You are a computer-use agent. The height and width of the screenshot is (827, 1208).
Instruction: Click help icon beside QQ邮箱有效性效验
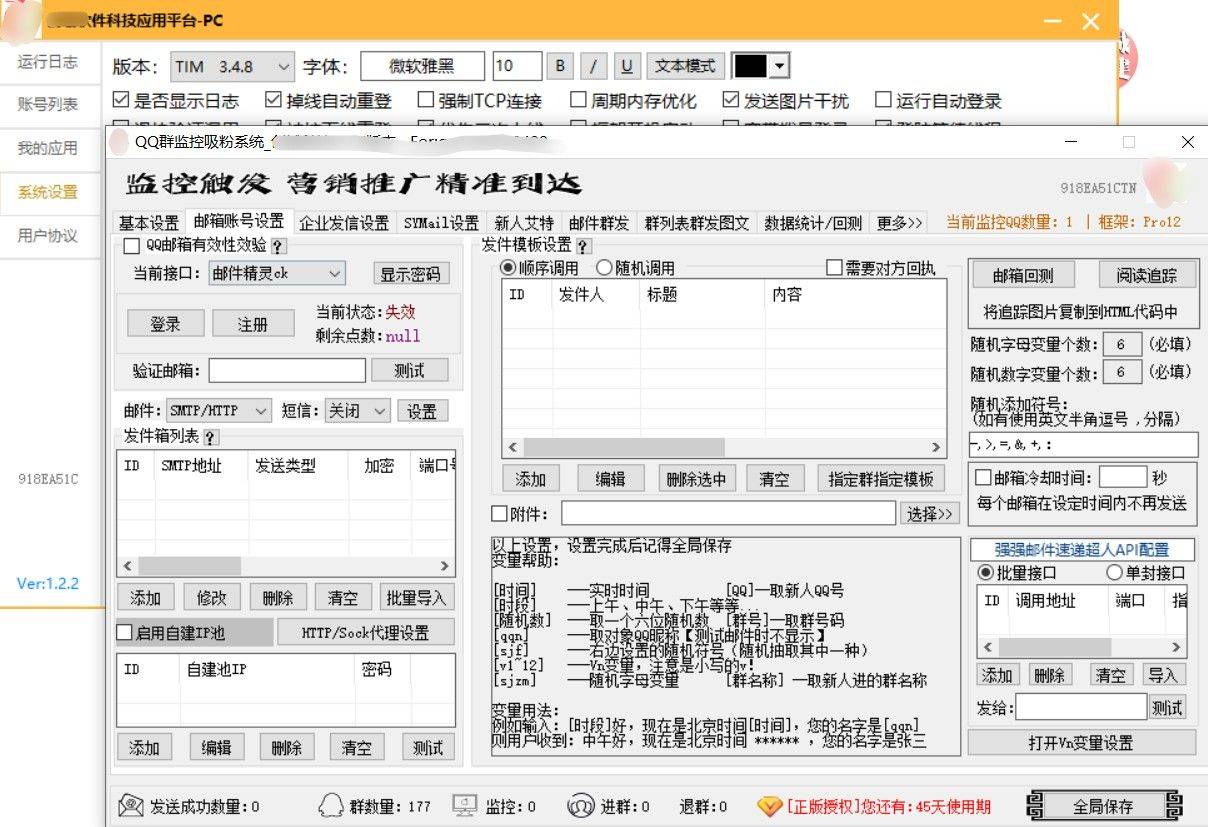[x=278, y=246]
